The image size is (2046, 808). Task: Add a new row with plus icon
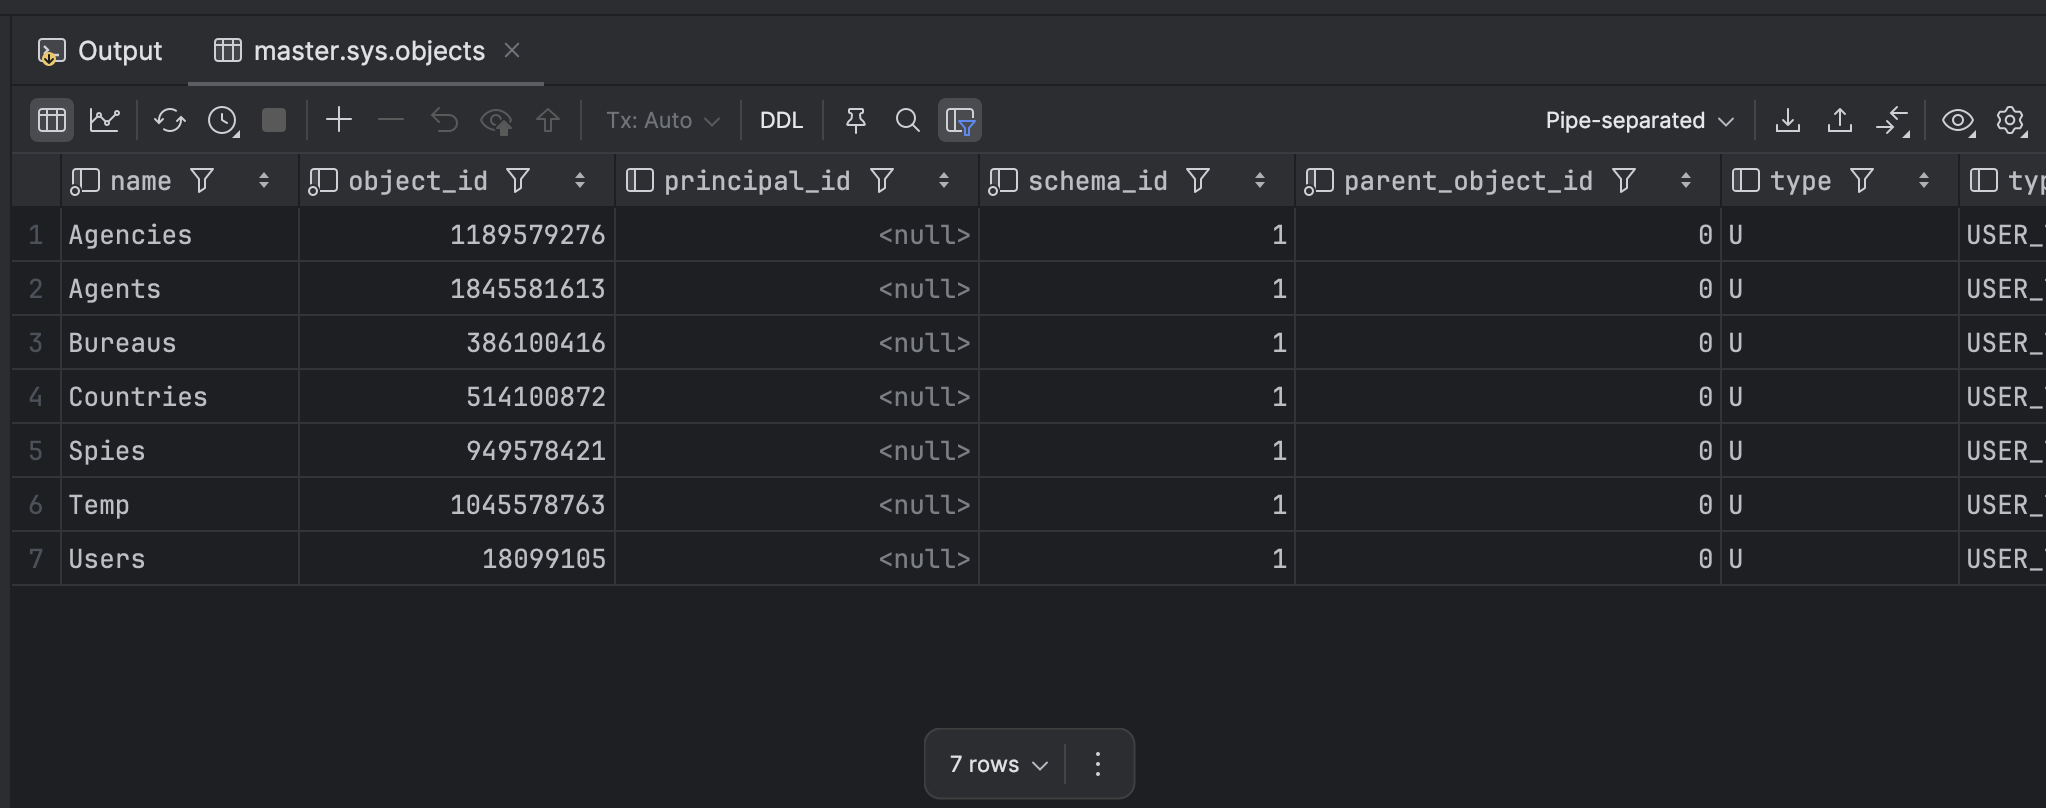(339, 121)
